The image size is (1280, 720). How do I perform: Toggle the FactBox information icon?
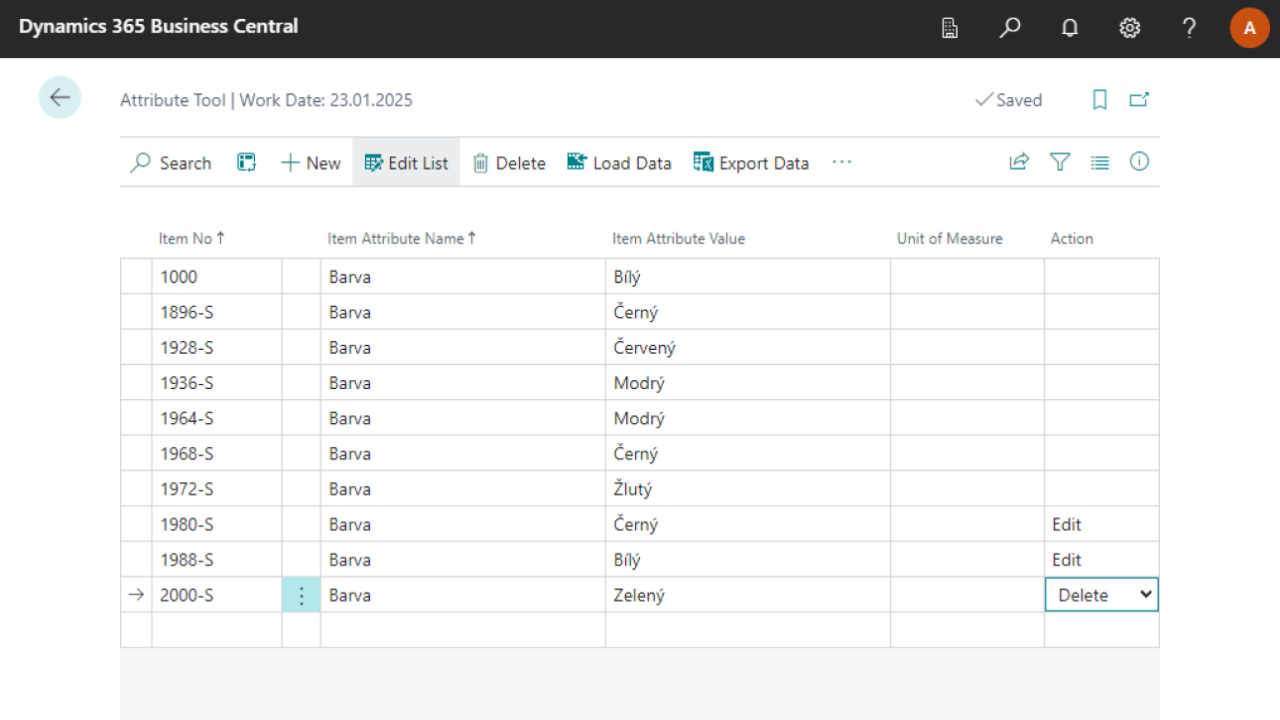[1139, 162]
